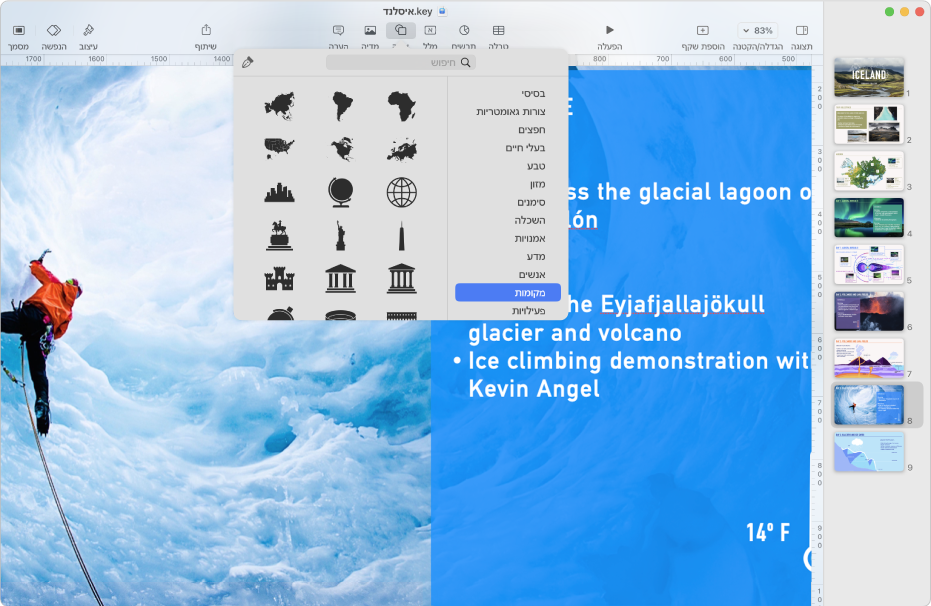Click the "glacier and volcano" text line
This screenshot has width=931, height=606.
pyautogui.click(x=574, y=333)
